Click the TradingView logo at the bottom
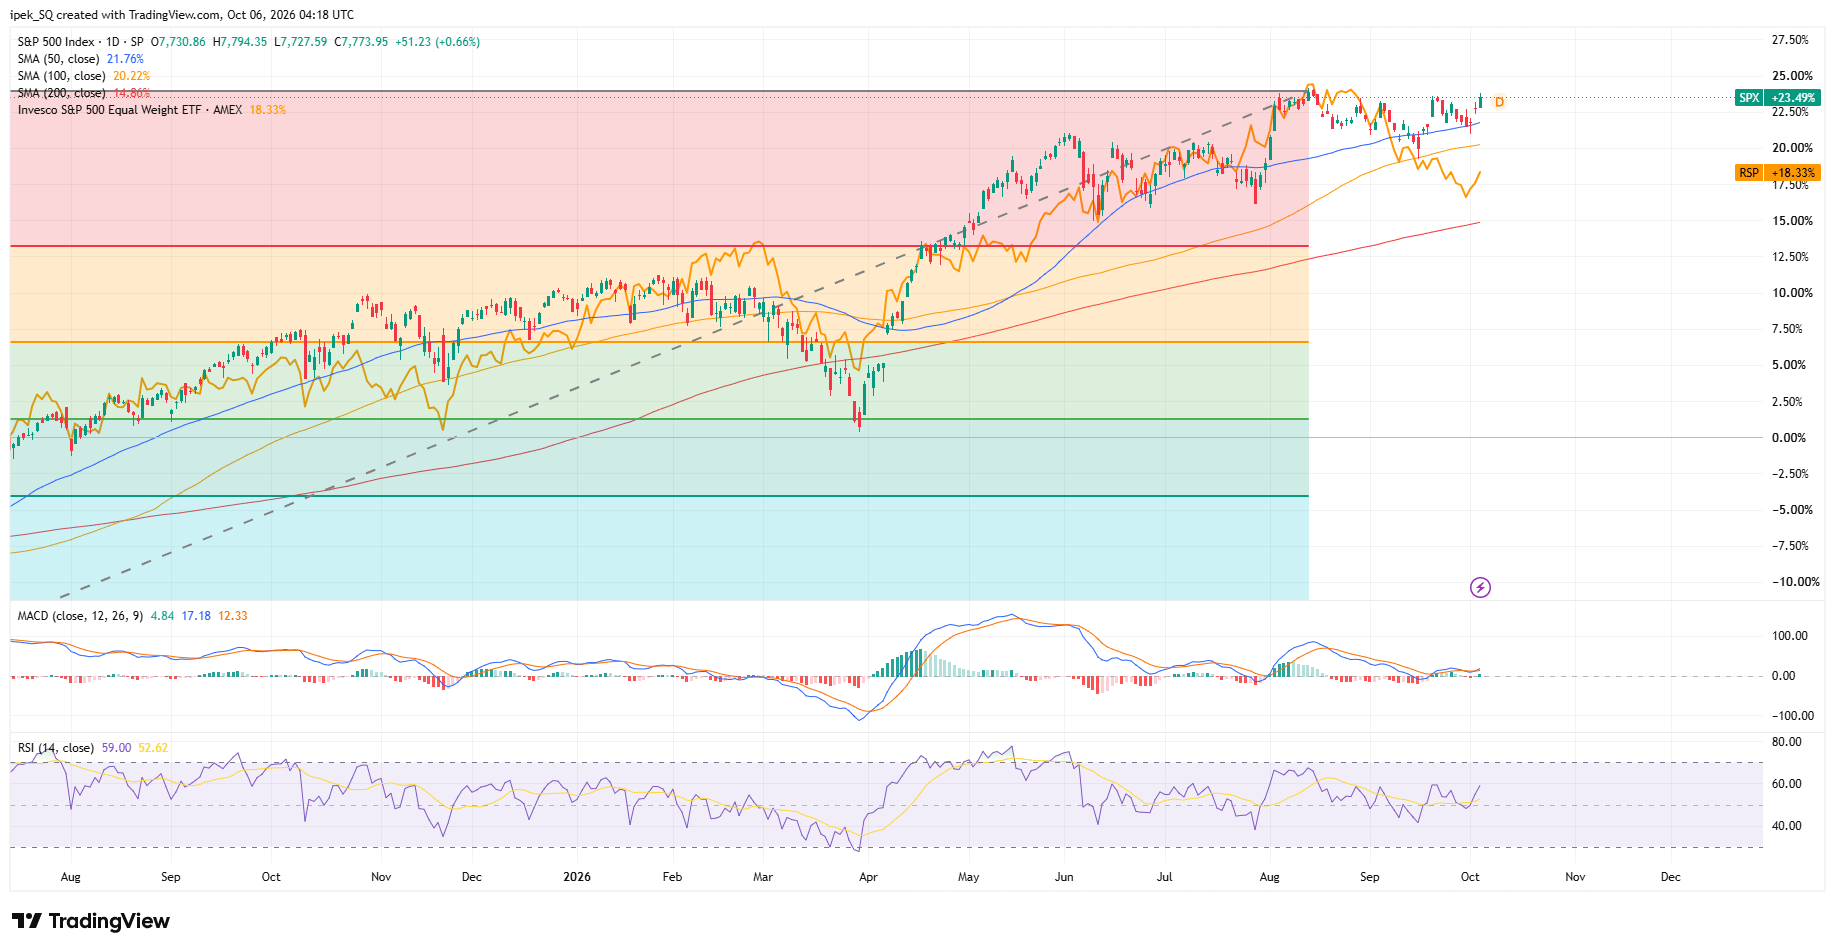Viewport: 1835px width, 951px height. [x=91, y=921]
